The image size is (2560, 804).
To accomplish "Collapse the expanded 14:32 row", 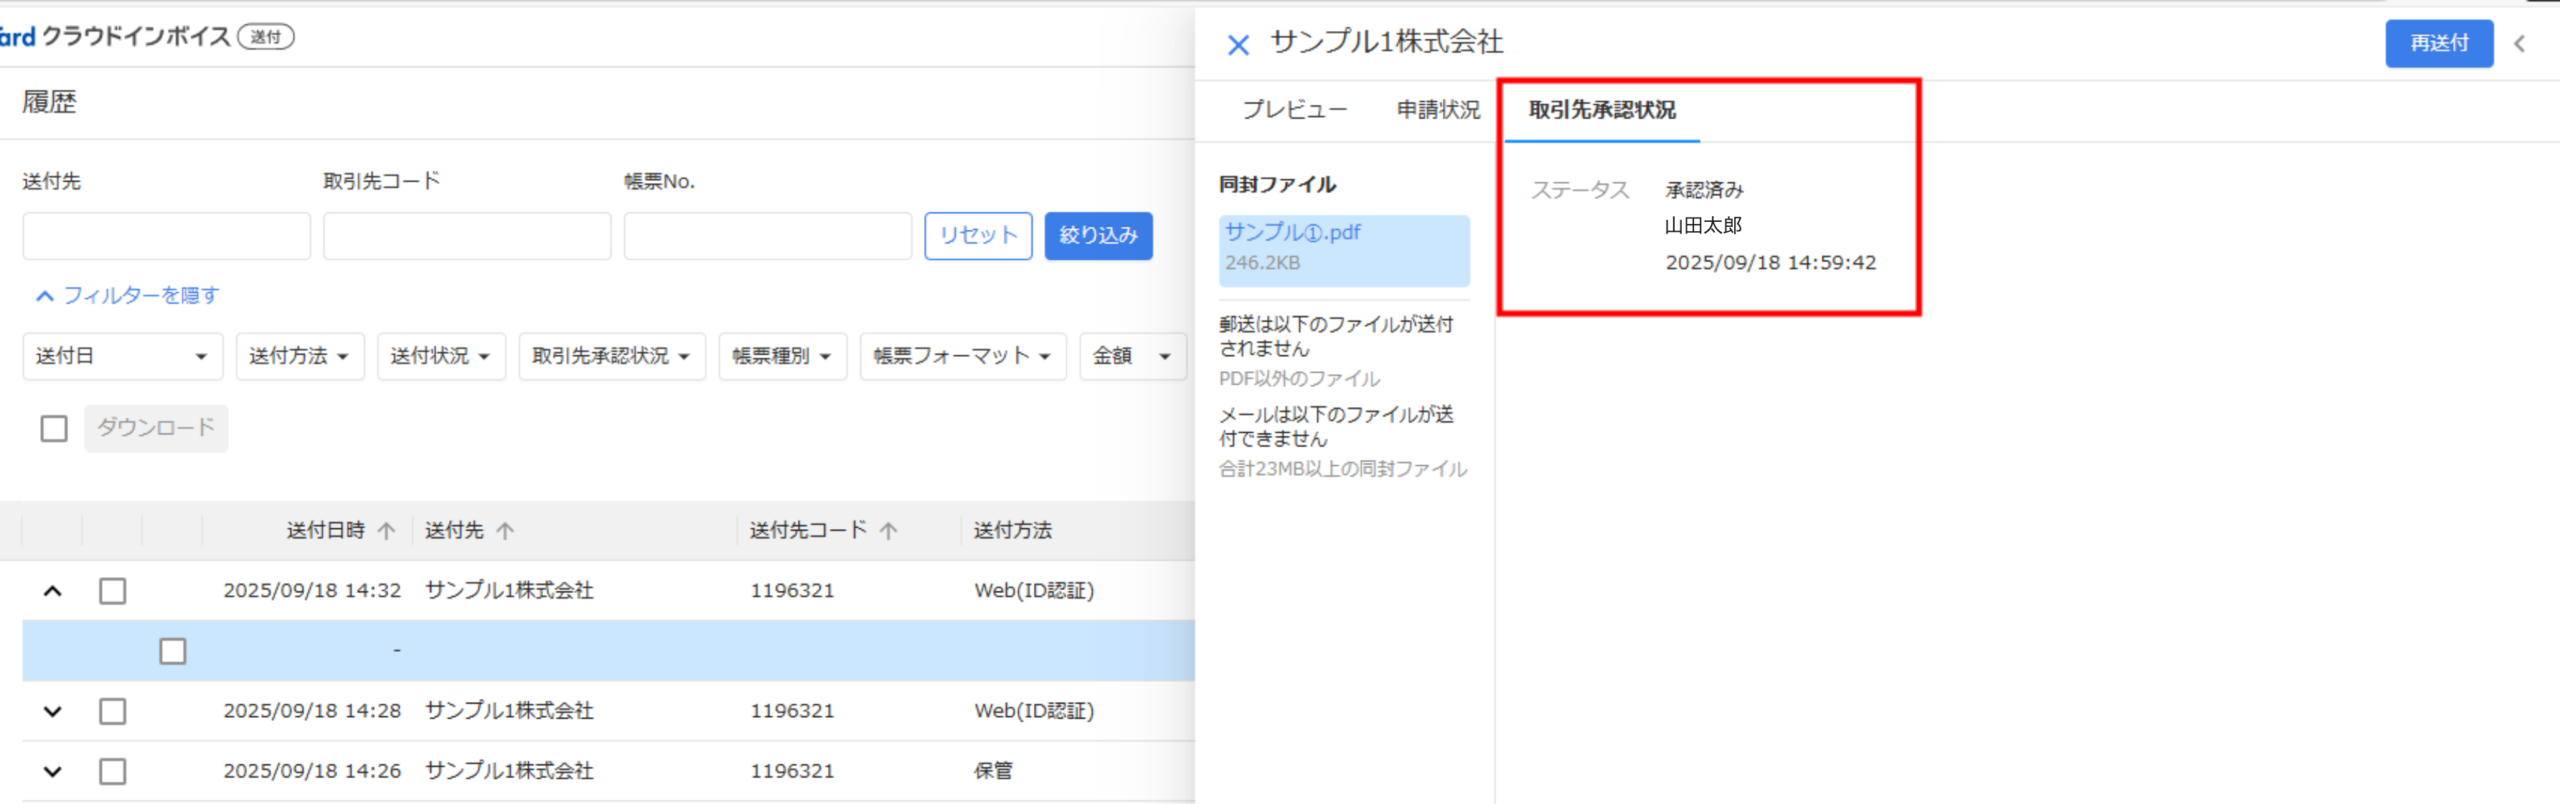I will [x=53, y=591].
